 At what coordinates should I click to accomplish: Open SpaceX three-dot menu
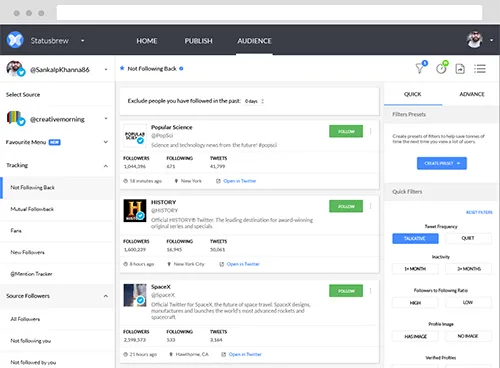click(370, 291)
